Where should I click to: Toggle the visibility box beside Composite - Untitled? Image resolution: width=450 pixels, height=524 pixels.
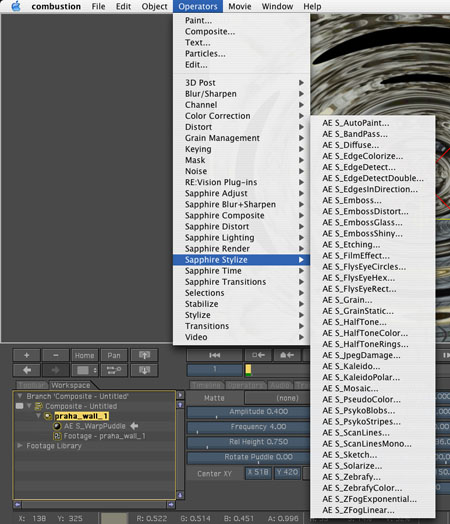click(19, 406)
